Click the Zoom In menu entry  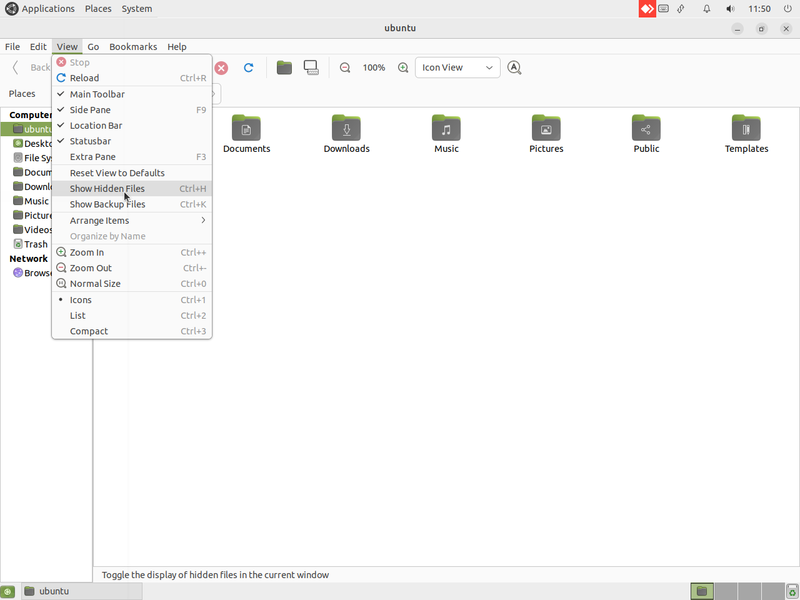(132, 252)
